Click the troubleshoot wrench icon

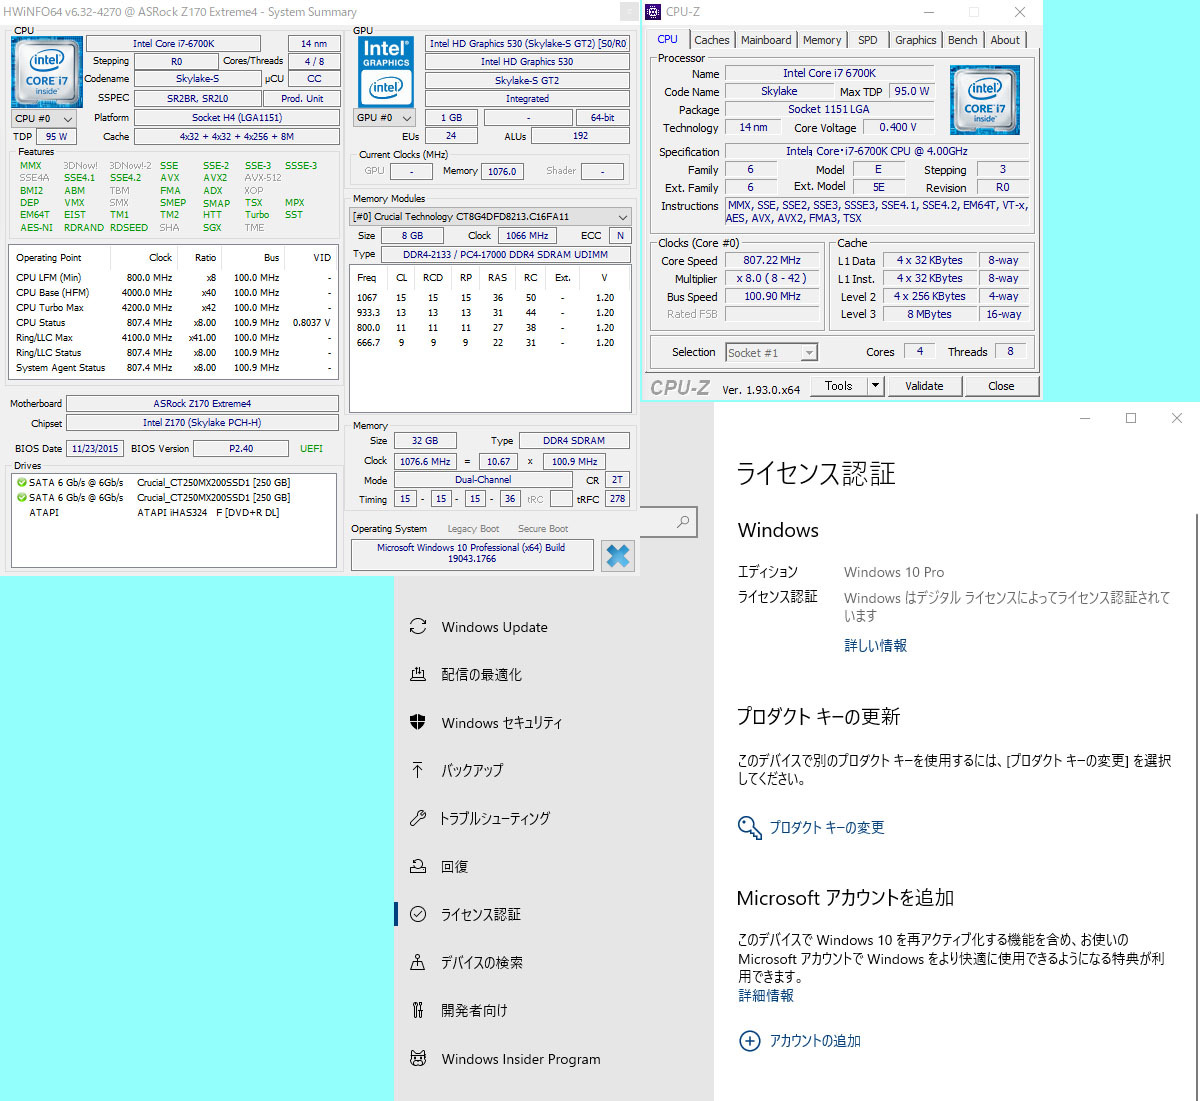[418, 818]
